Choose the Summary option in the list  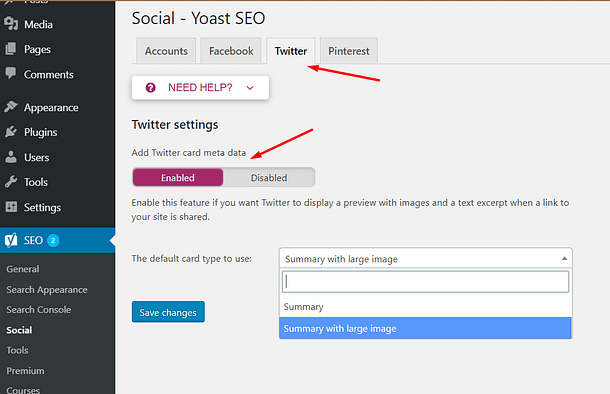pyautogui.click(x=426, y=306)
